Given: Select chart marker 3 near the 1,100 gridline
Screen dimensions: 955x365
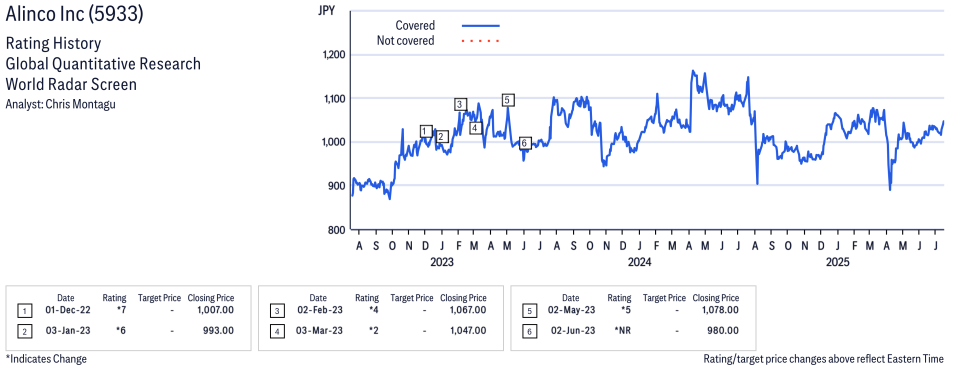Looking at the screenshot, I should click(x=460, y=104).
